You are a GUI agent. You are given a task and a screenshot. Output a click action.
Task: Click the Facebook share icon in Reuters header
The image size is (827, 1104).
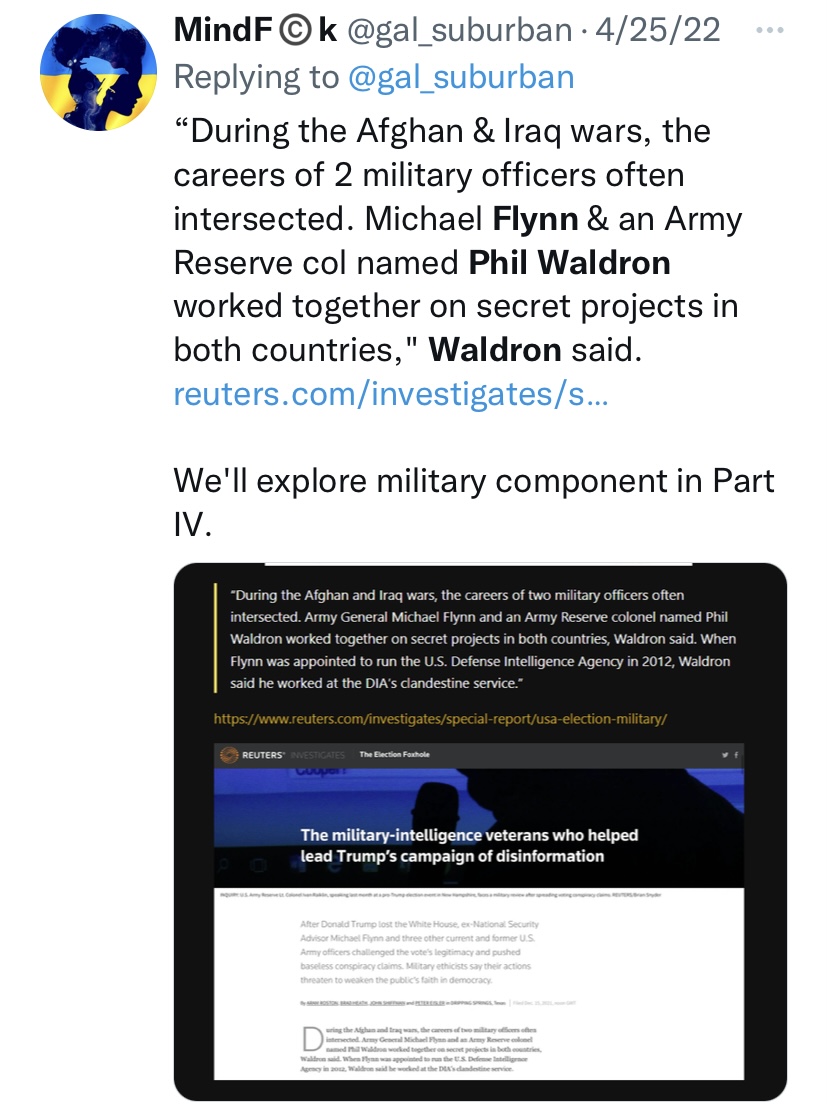[737, 755]
